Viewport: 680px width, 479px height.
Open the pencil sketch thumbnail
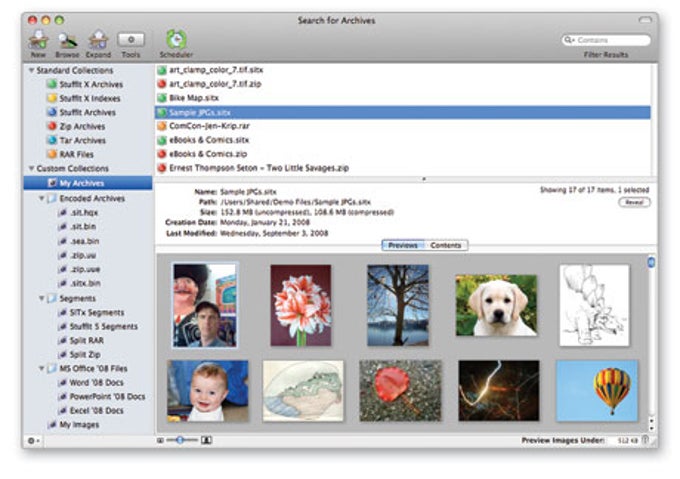(594, 305)
